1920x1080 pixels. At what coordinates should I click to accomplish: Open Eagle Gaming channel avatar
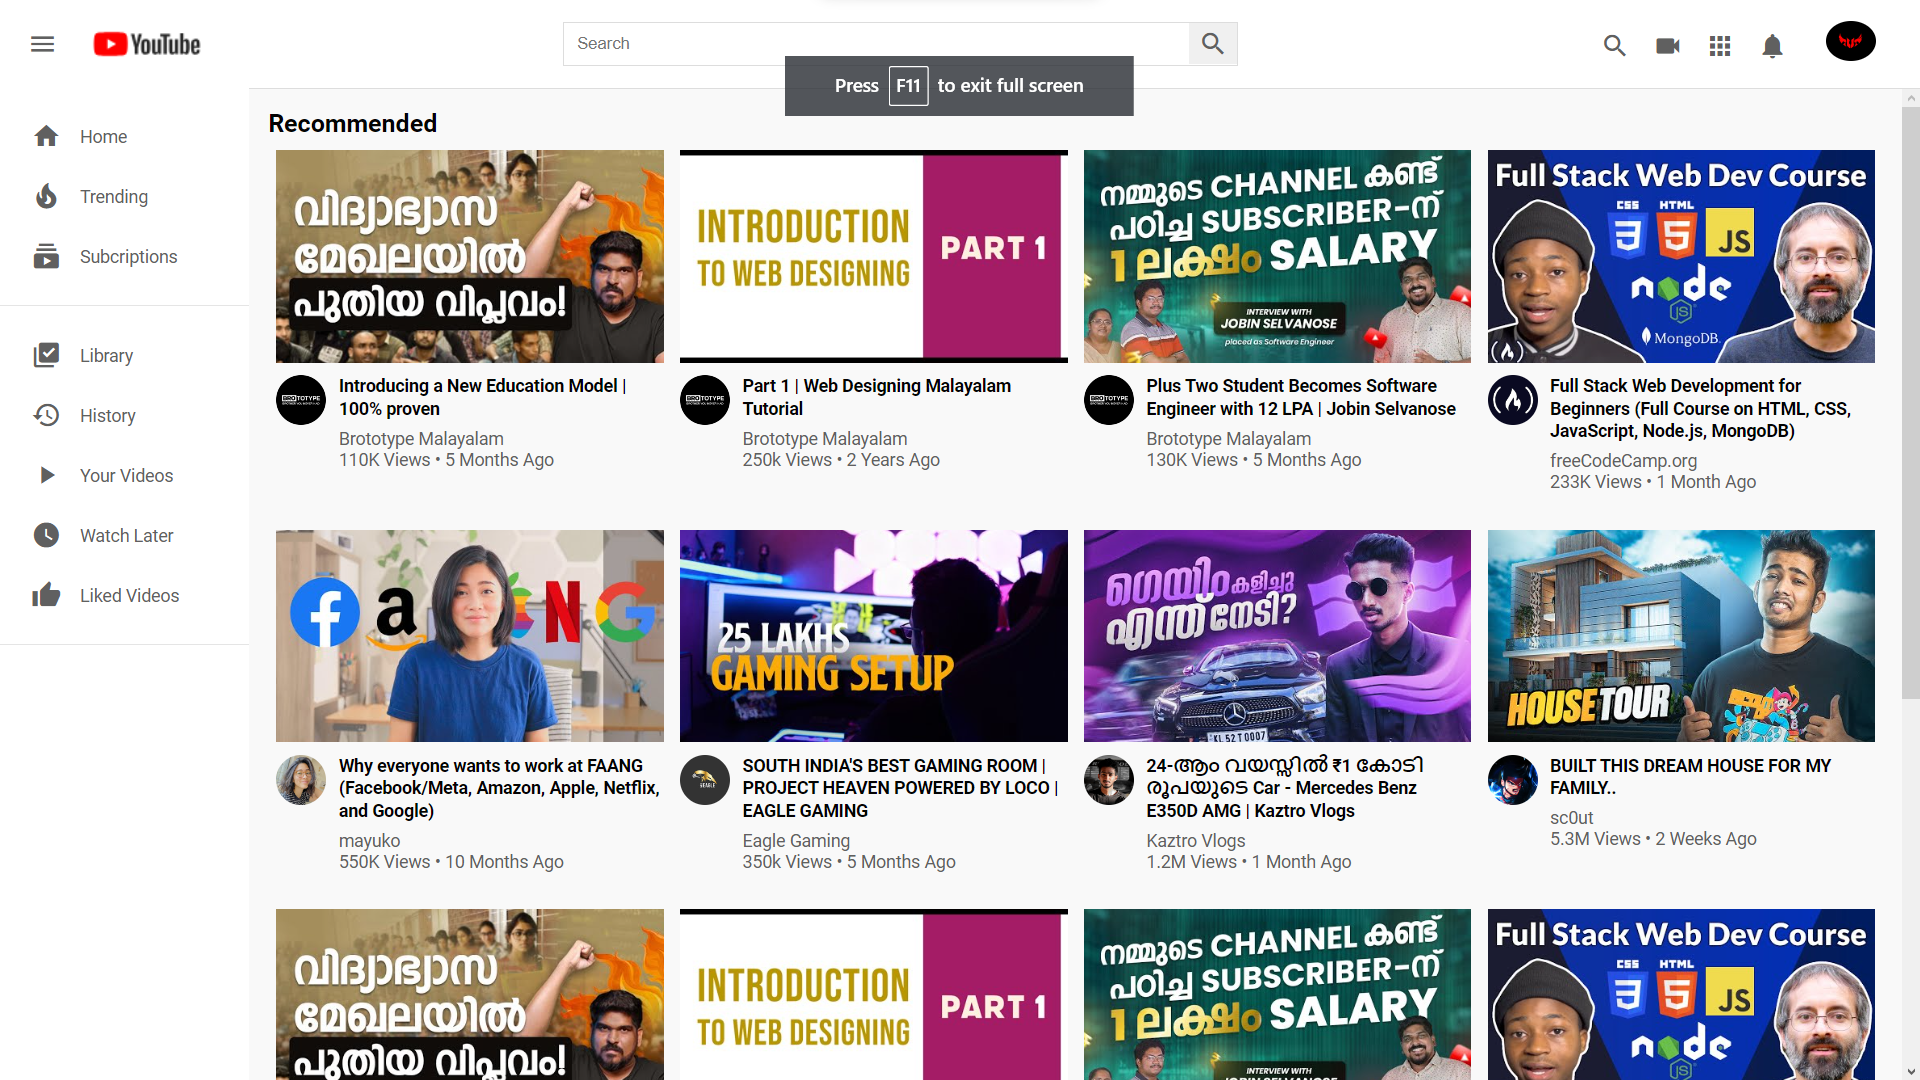pos(705,780)
